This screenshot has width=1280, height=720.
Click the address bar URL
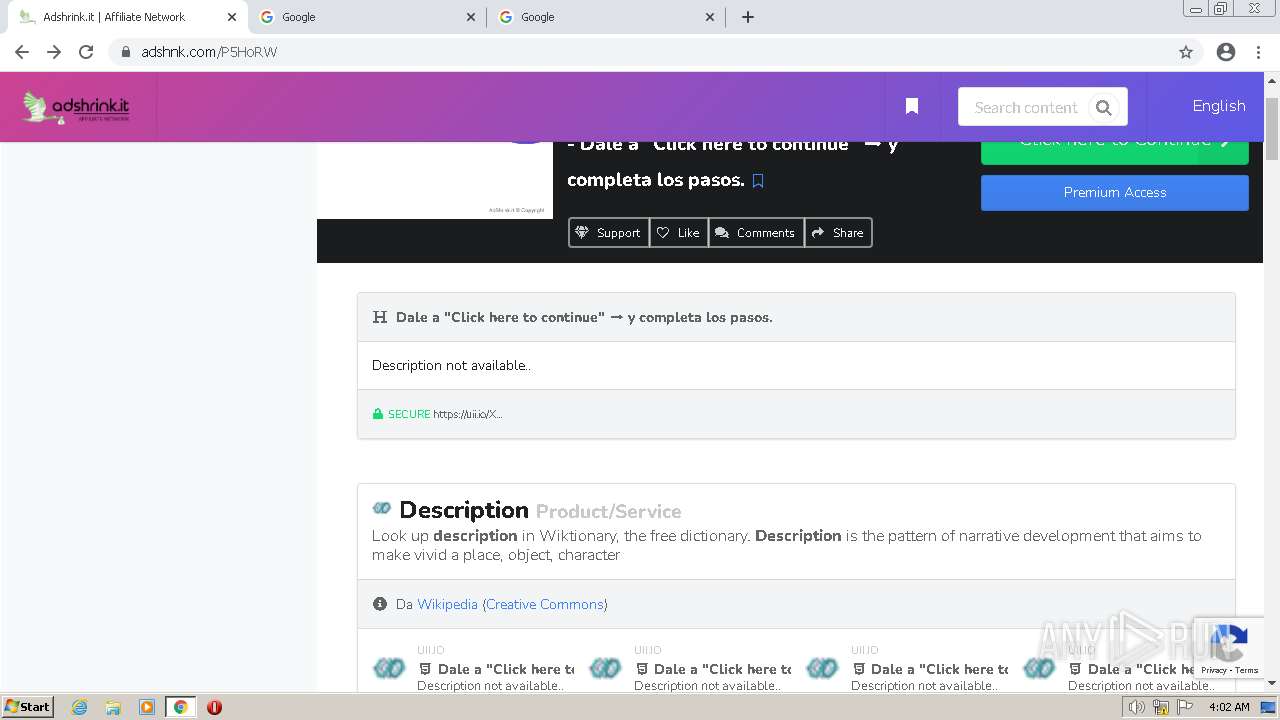209,52
